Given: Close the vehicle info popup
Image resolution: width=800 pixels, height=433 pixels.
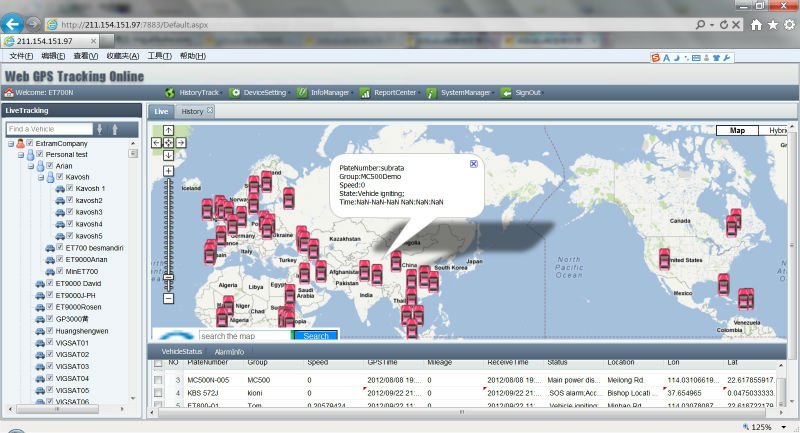Looking at the screenshot, I should click(473, 164).
